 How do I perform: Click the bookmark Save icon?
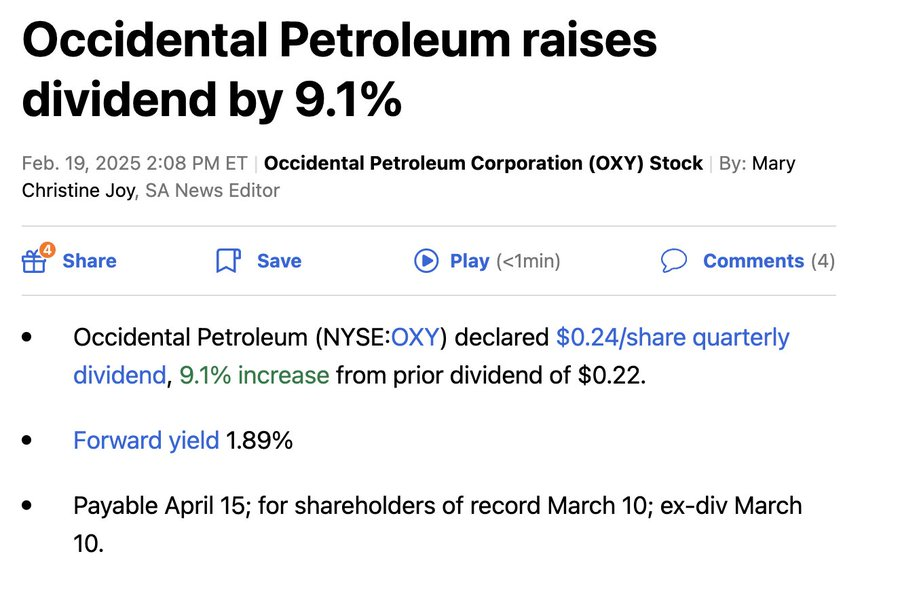click(x=228, y=261)
